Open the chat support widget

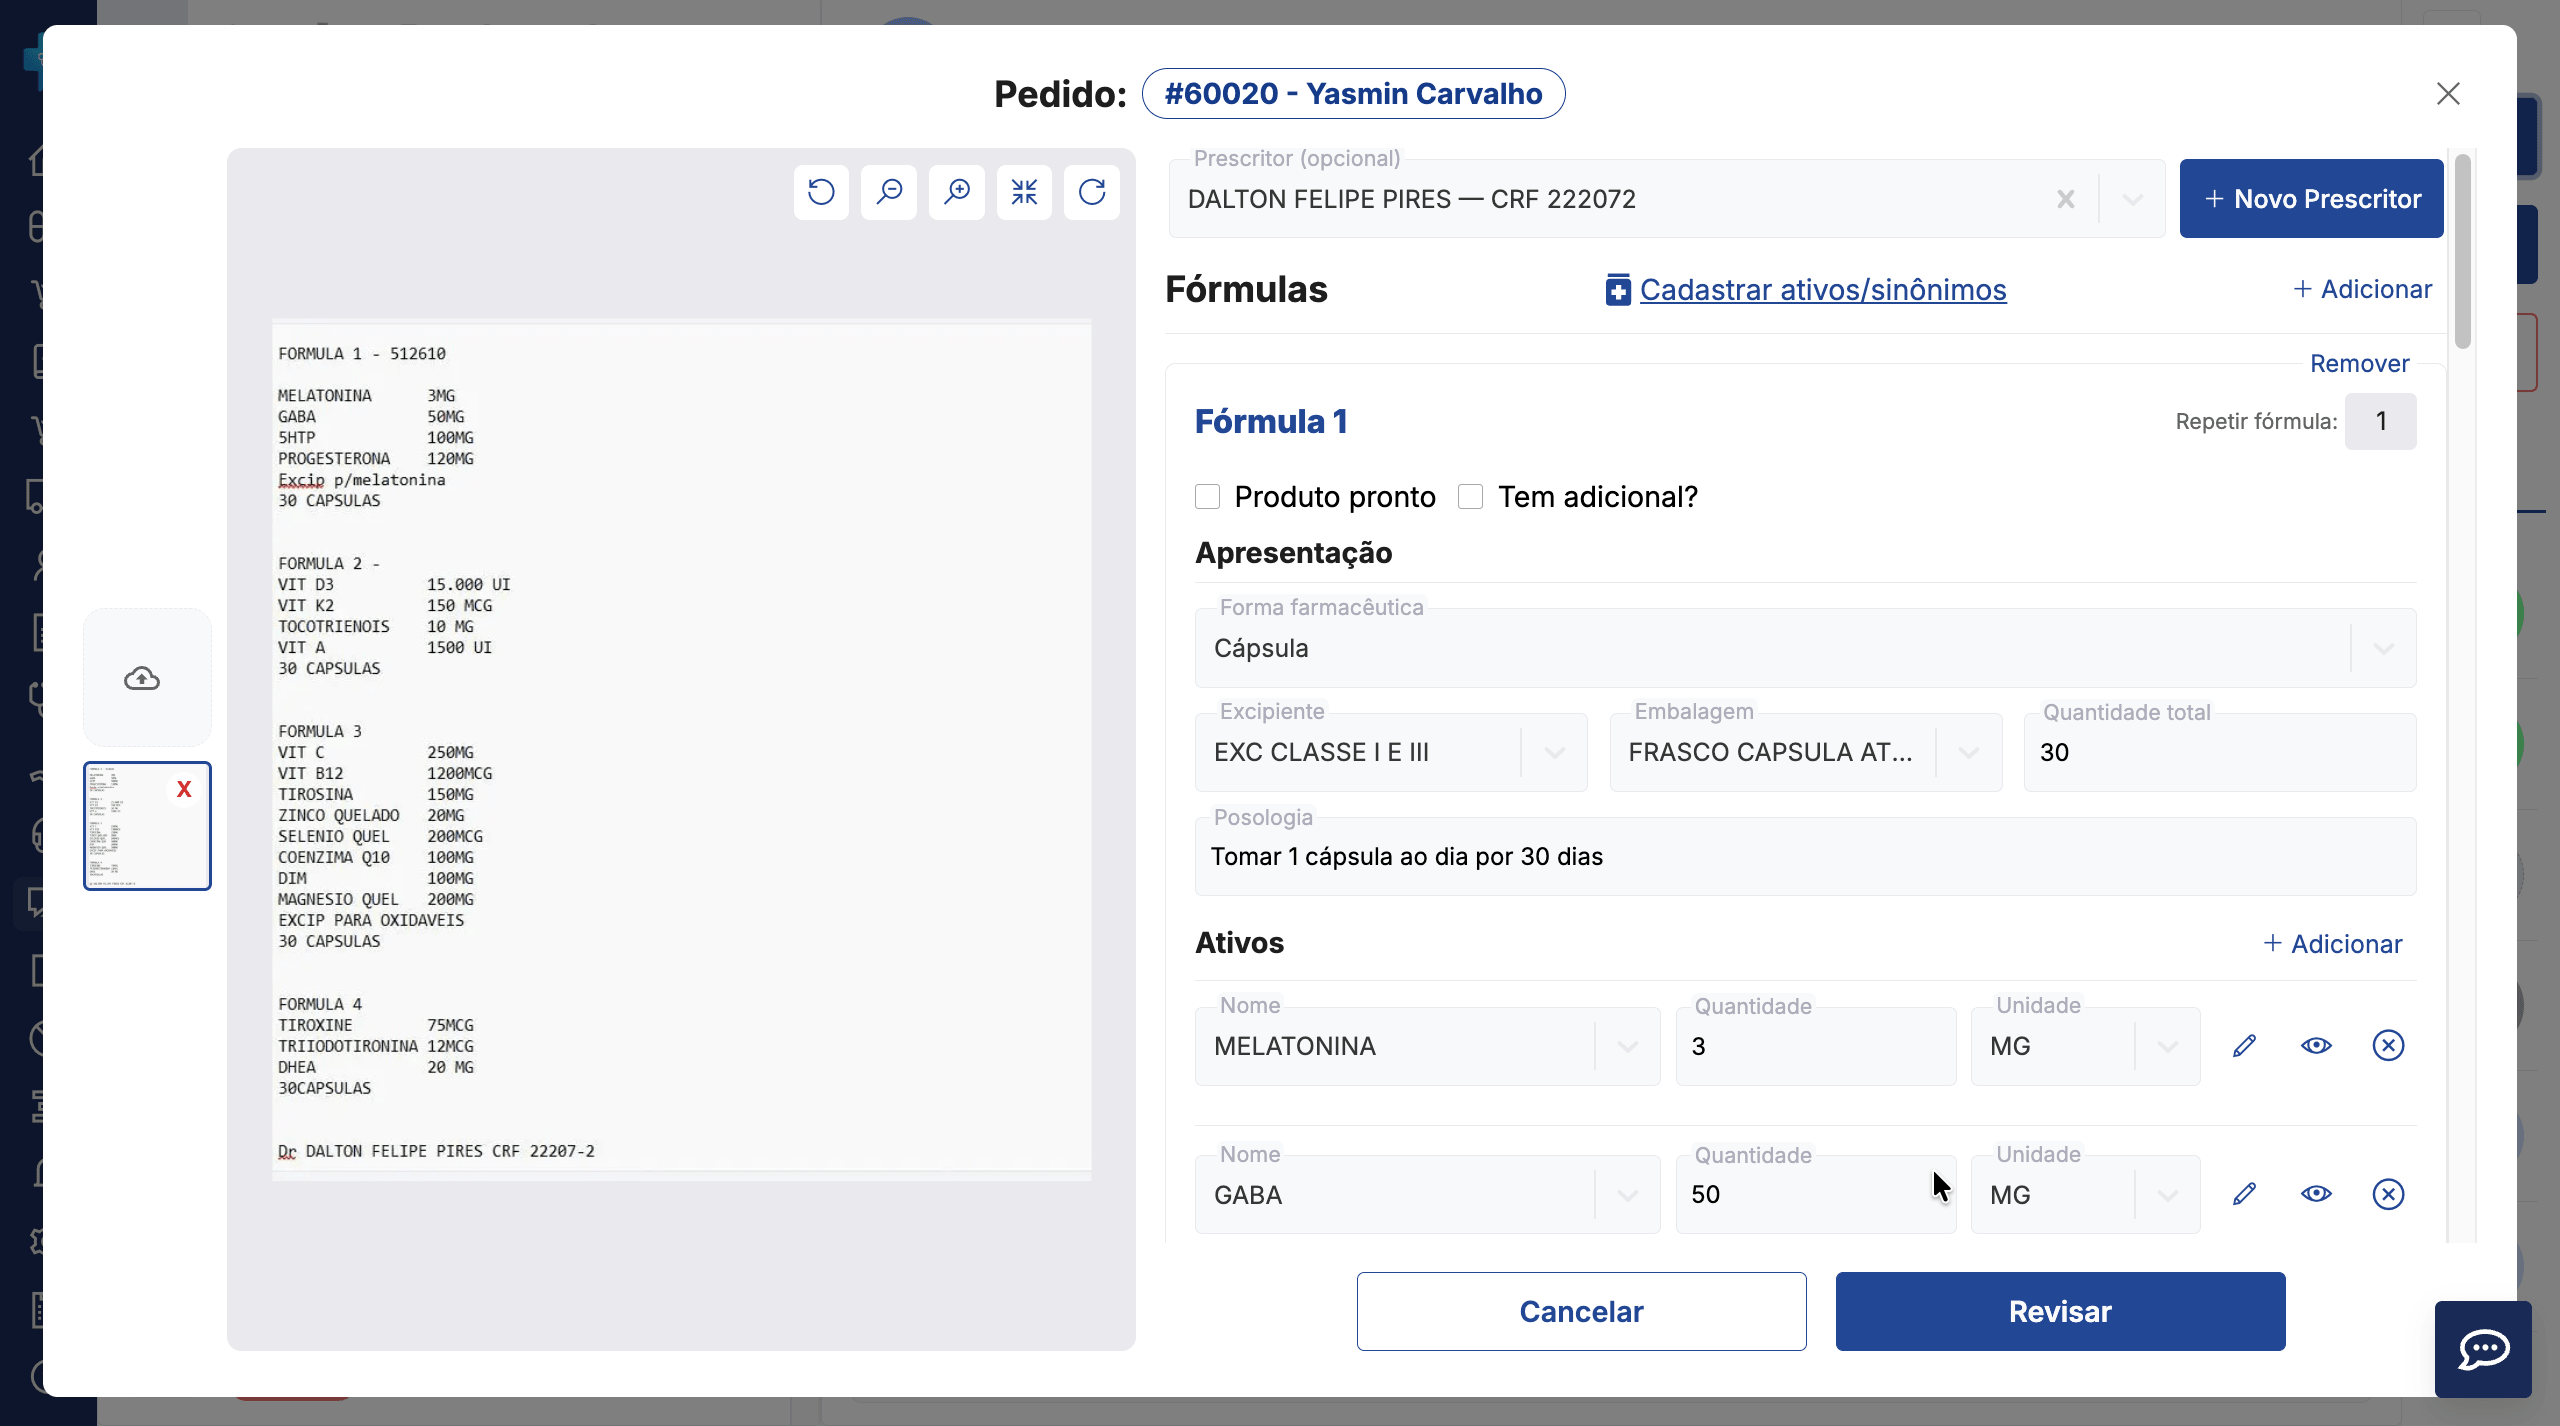pyautogui.click(x=2483, y=1349)
